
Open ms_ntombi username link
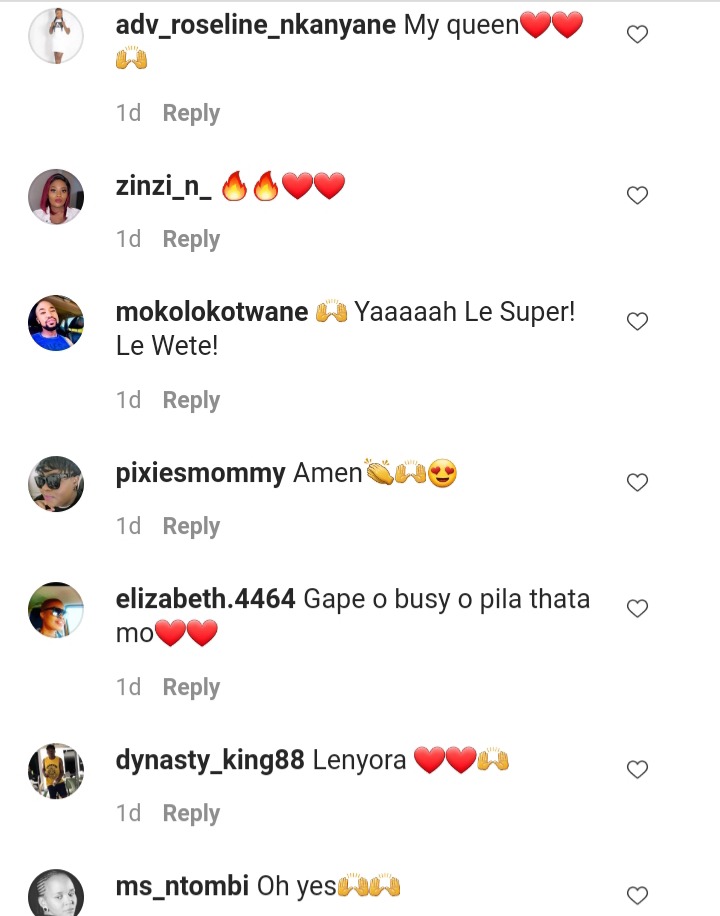182,886
